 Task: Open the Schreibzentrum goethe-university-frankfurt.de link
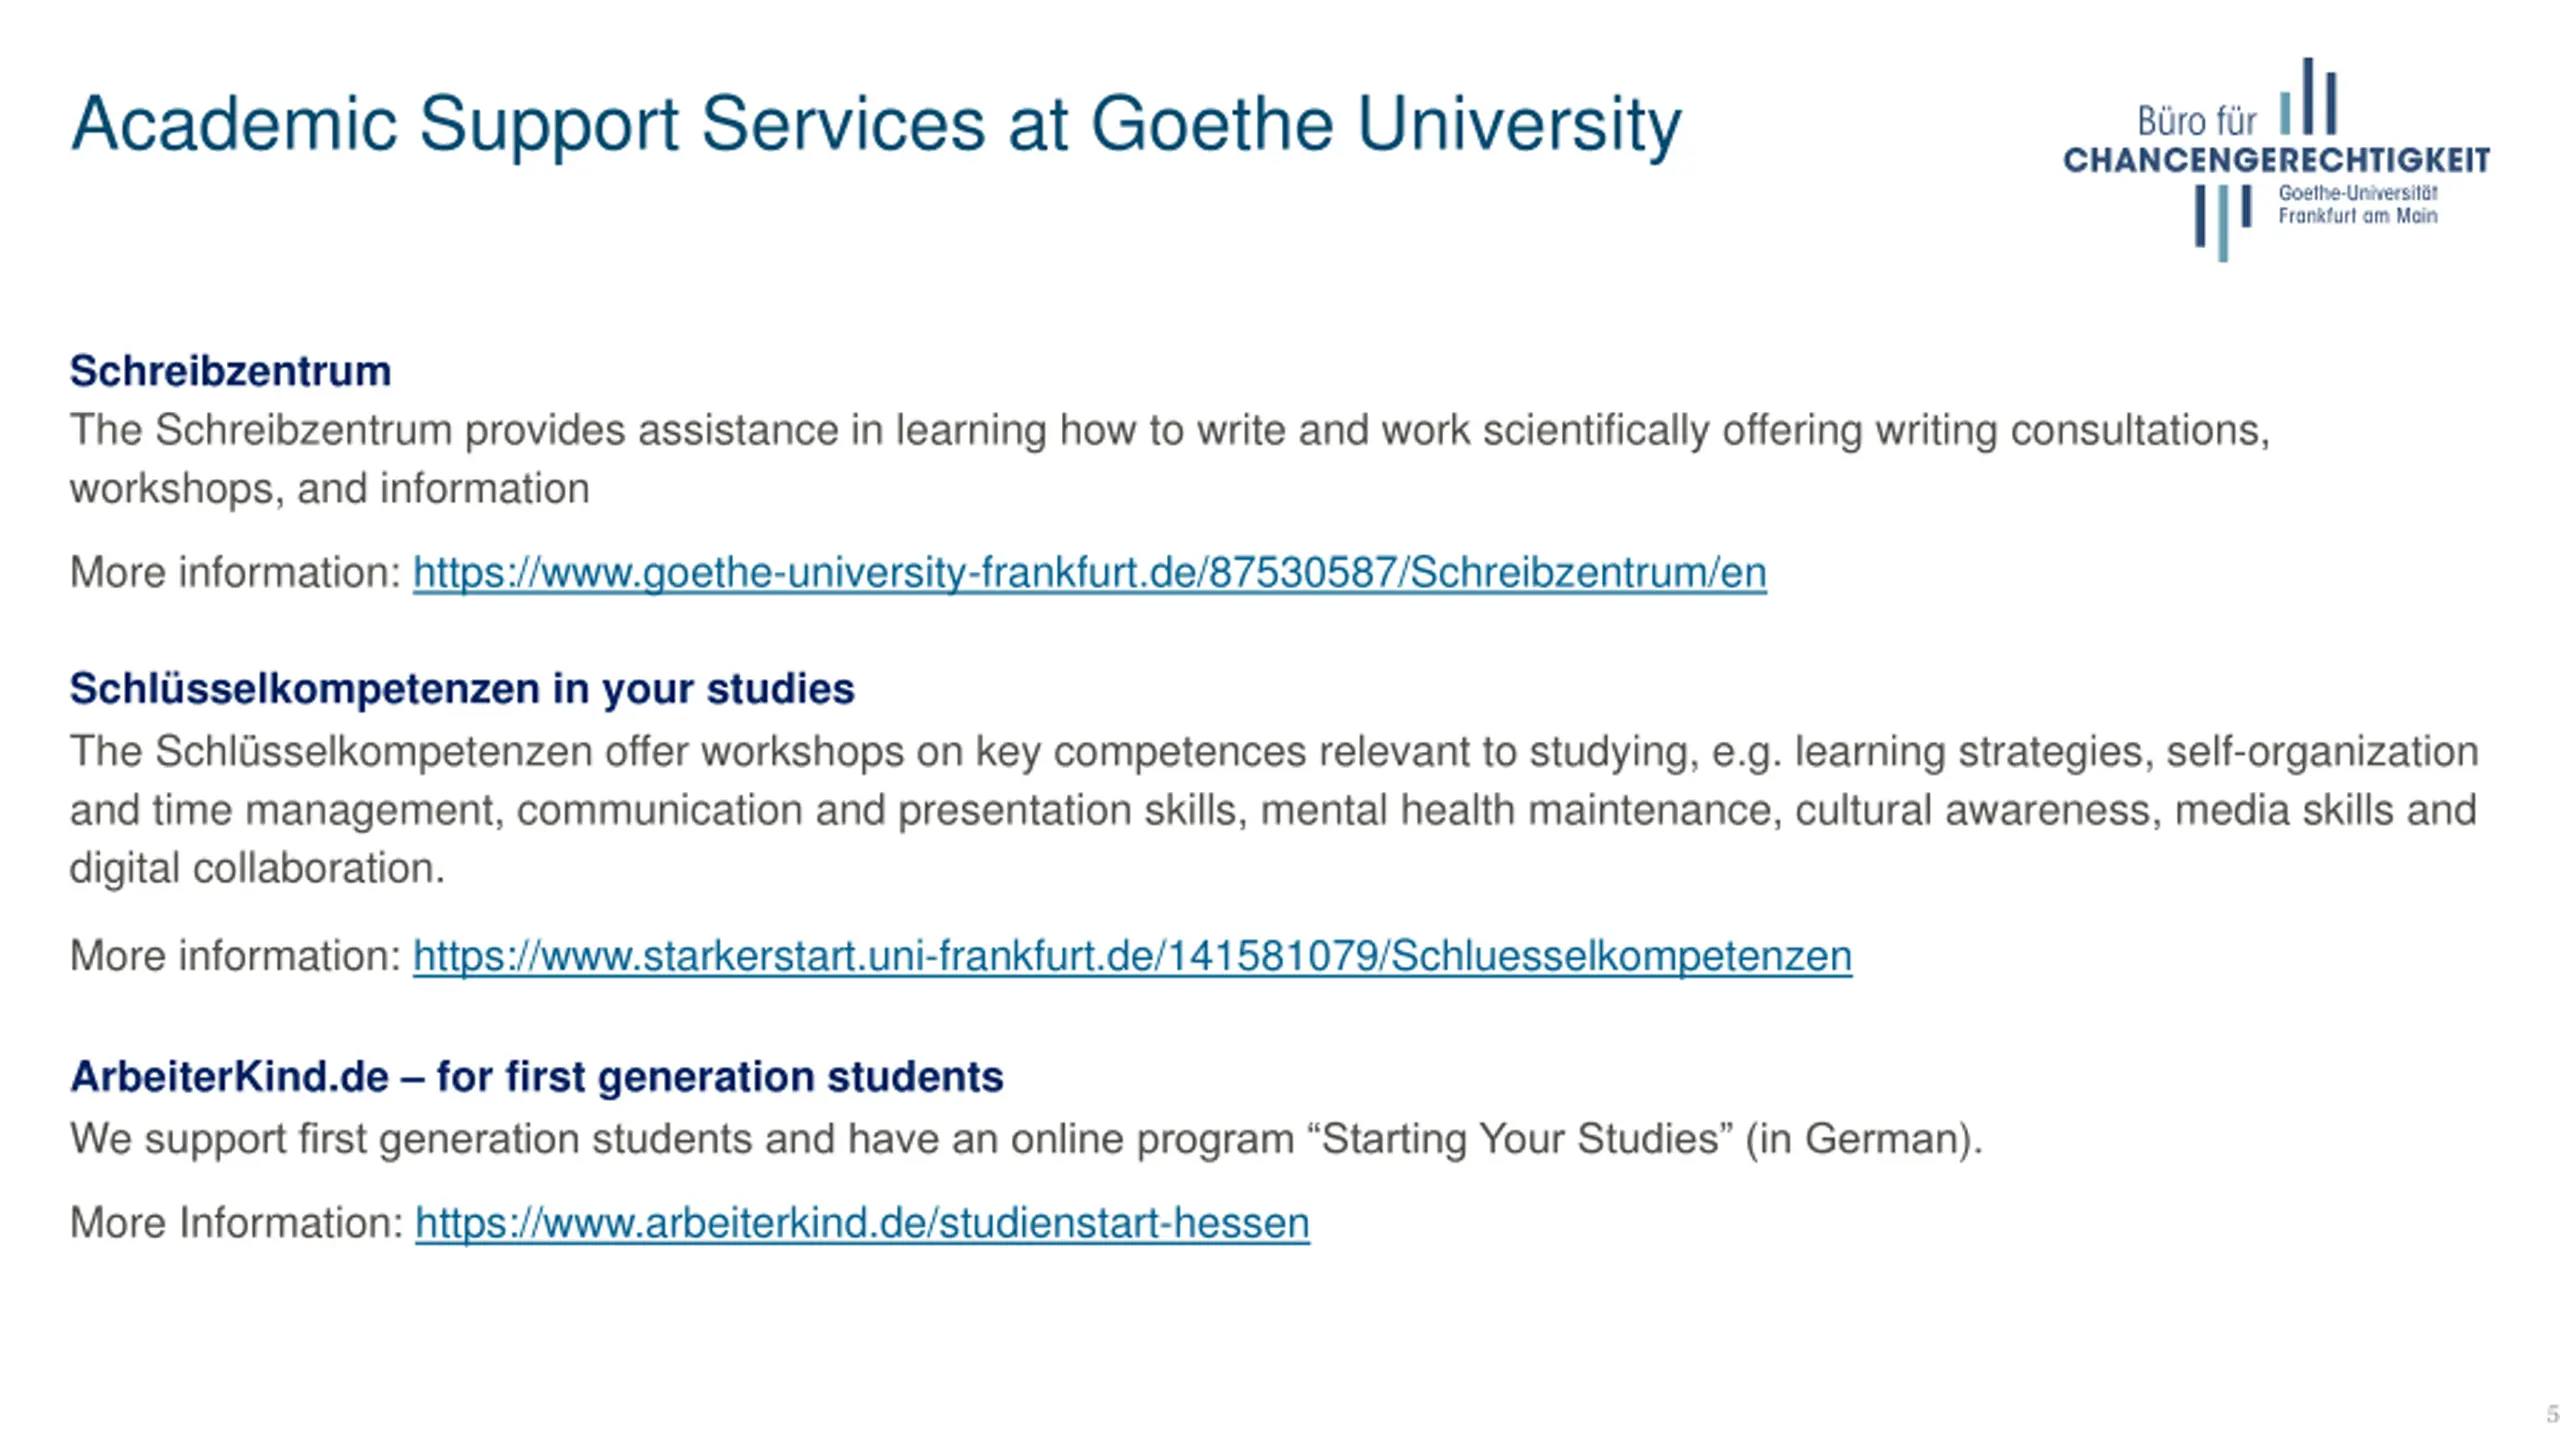(x=1089, y=573)
